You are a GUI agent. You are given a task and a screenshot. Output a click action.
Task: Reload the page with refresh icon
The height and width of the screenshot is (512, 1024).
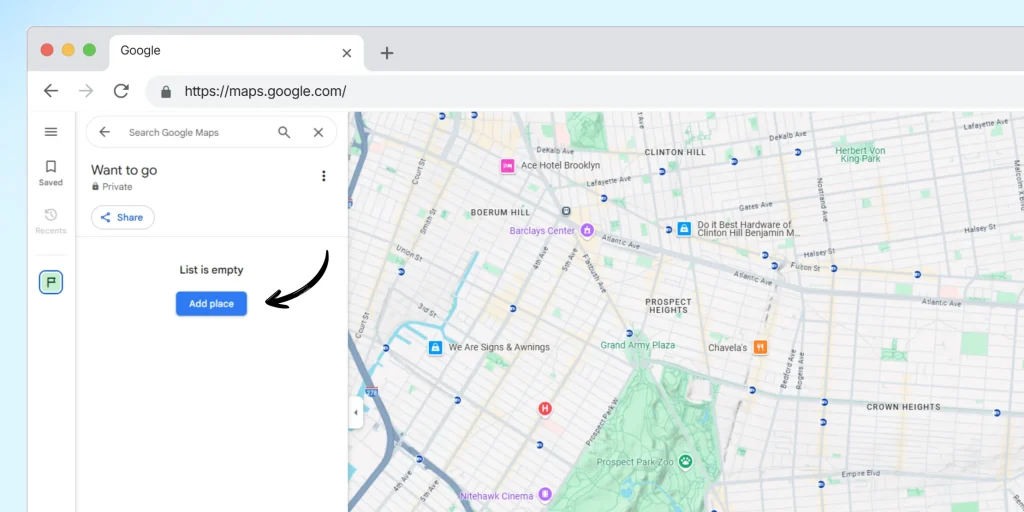point(121,91)
